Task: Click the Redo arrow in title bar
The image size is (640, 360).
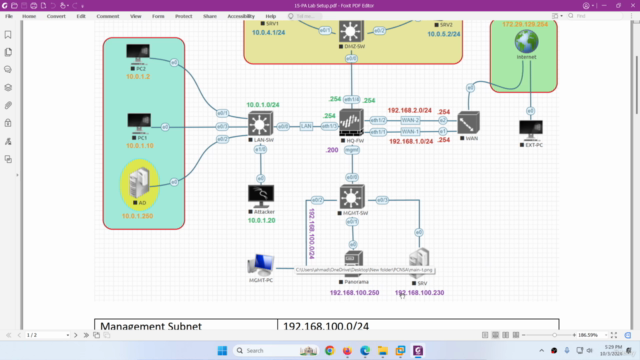Action: (75, 6)
